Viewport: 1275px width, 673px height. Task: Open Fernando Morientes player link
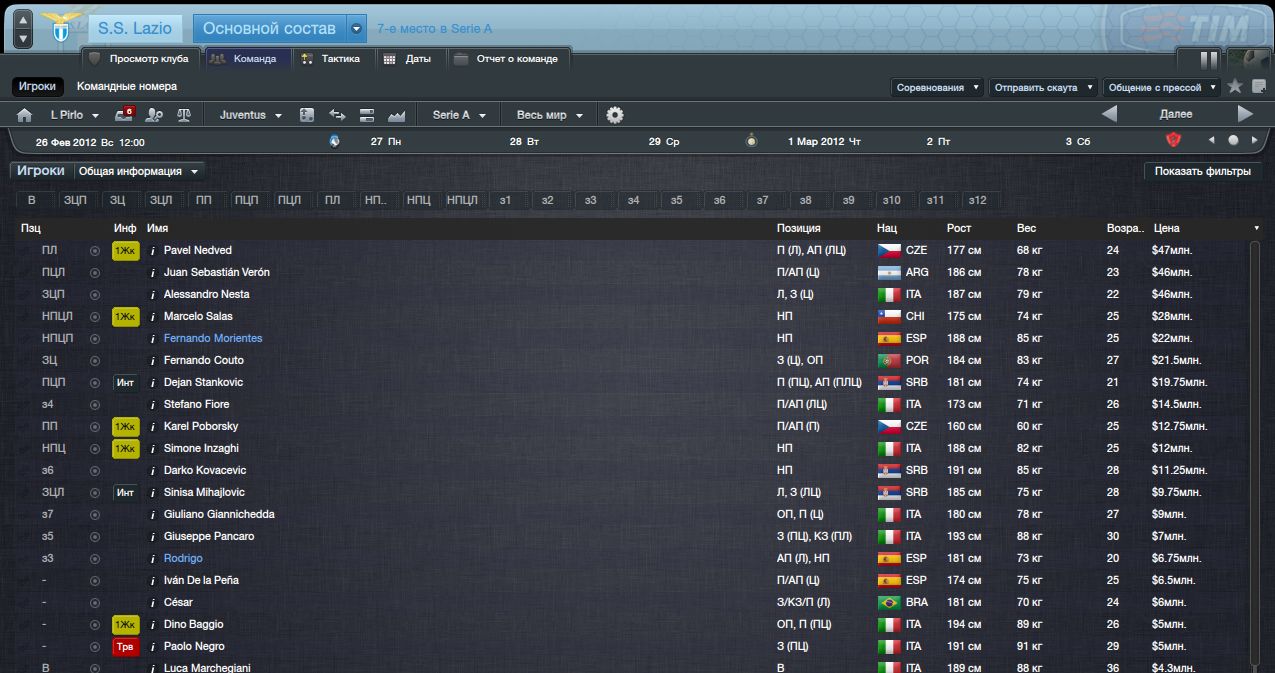pos(213,338)
